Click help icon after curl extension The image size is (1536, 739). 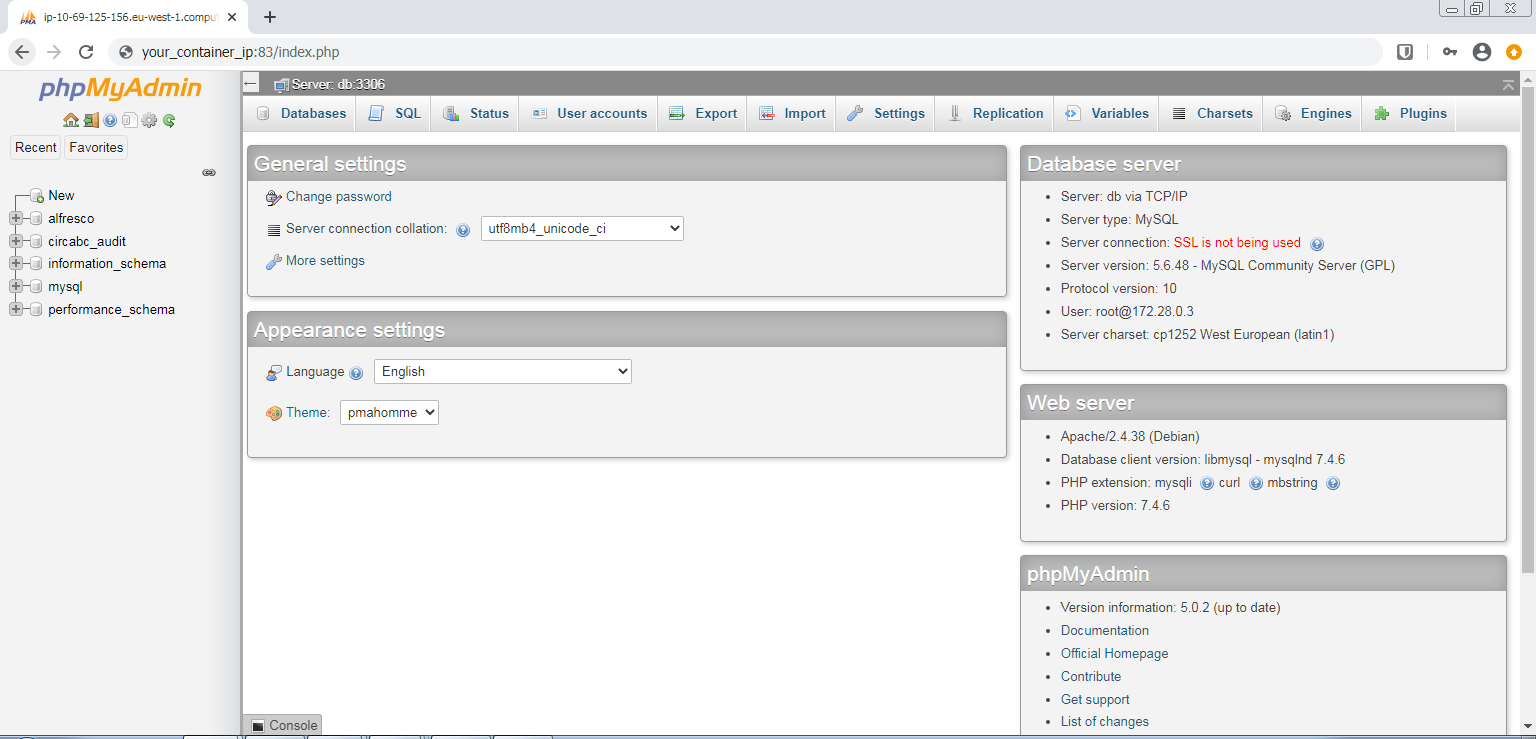(x=1256, y=483)
